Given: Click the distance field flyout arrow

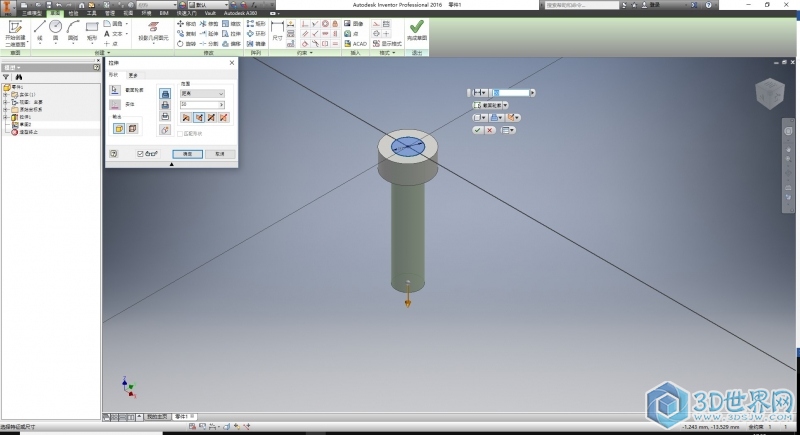Looking at the screenshot, I should coord(221,105).
